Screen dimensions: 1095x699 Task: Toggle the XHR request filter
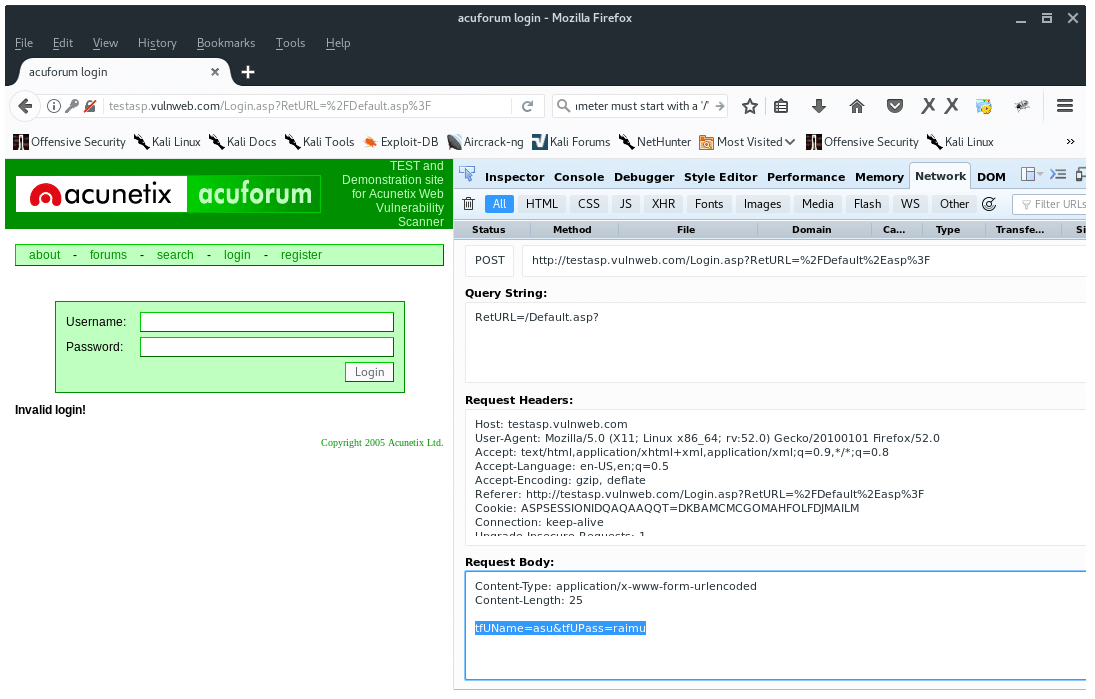pos(663,204)
